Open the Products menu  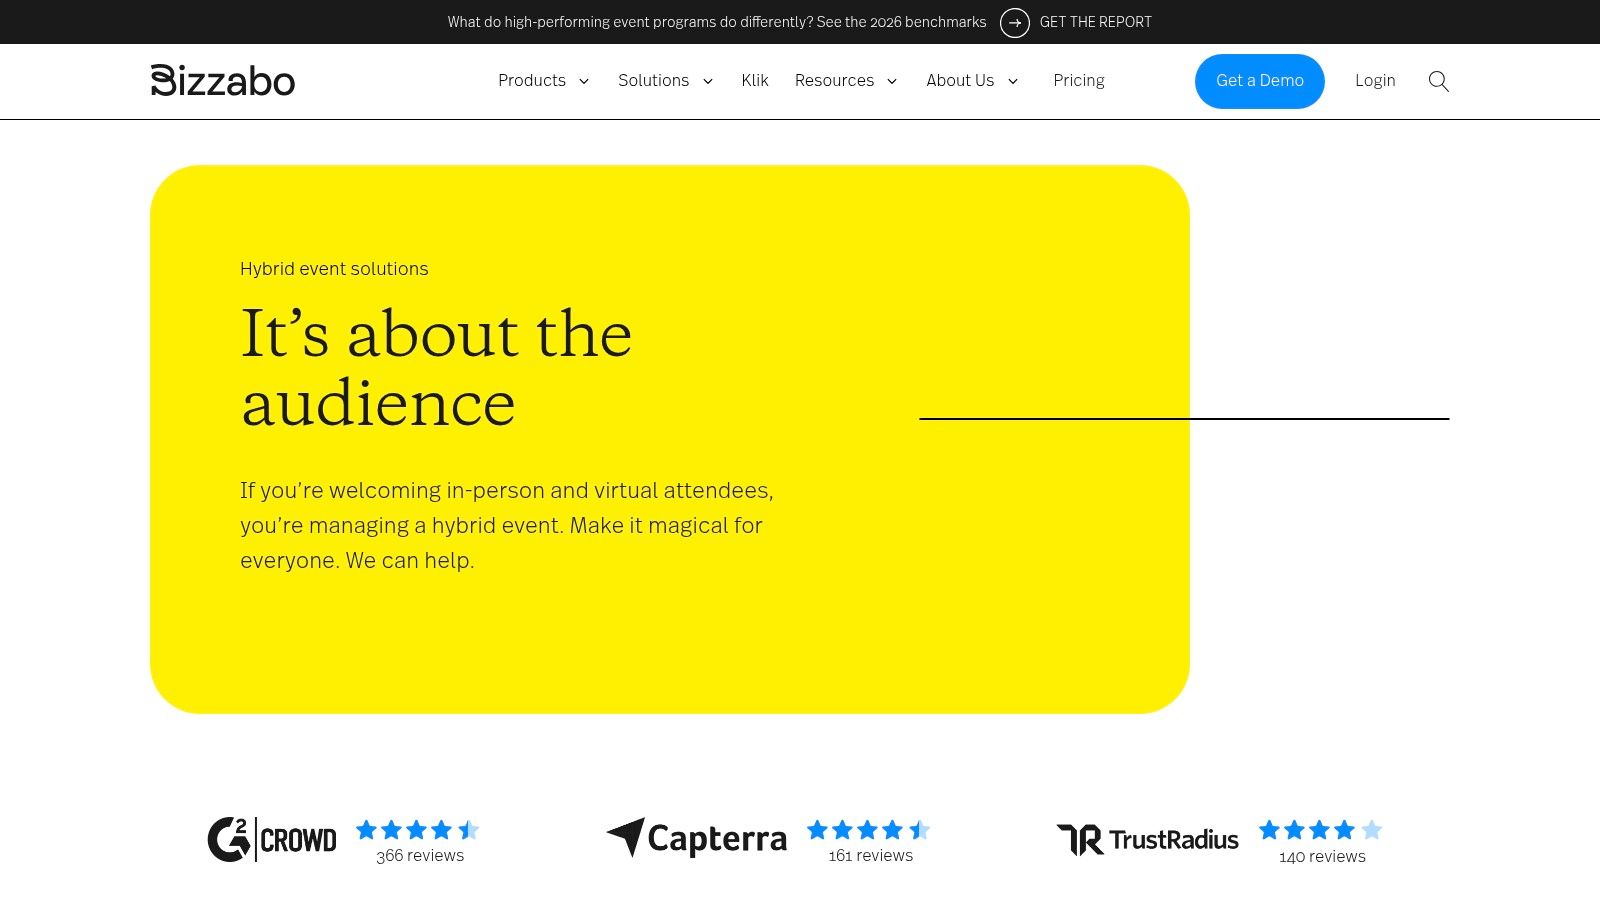point(532,80)
